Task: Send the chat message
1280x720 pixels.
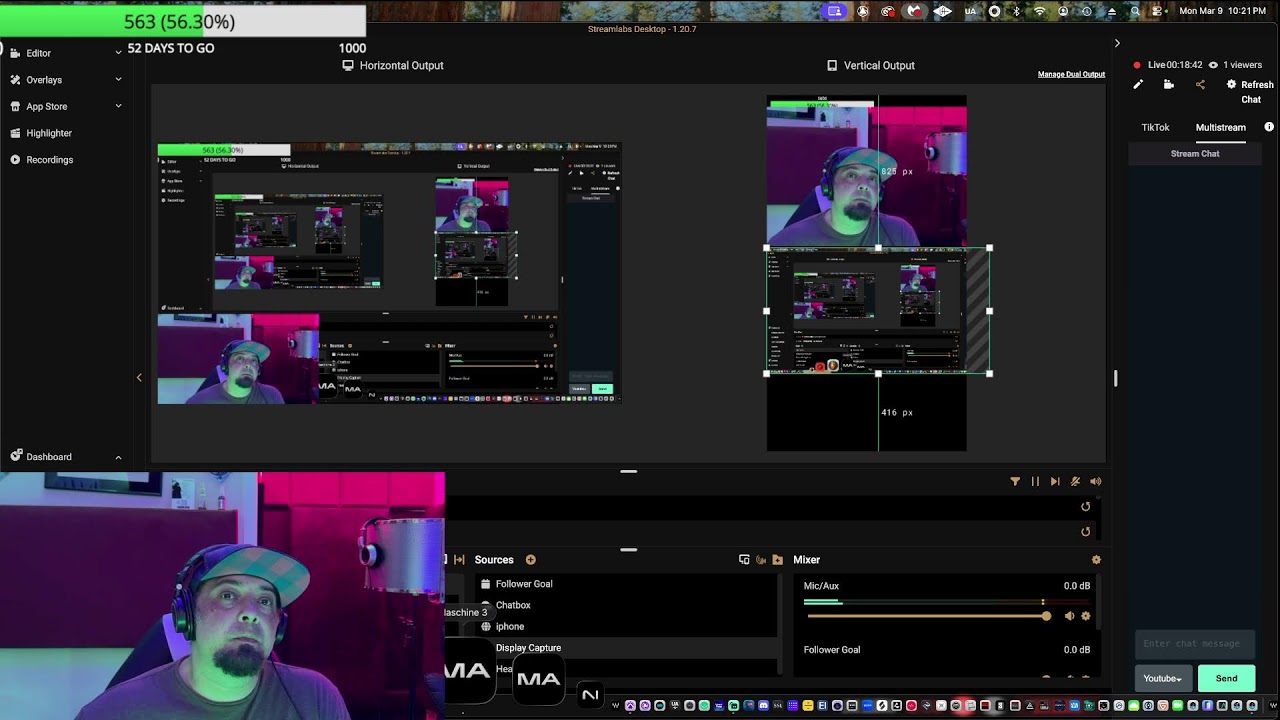Action: 1226,678
